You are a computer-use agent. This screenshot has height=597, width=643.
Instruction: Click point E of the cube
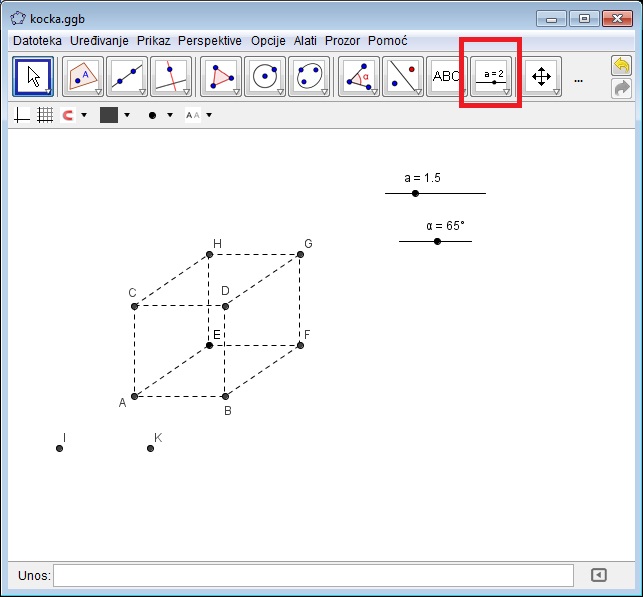209,345
